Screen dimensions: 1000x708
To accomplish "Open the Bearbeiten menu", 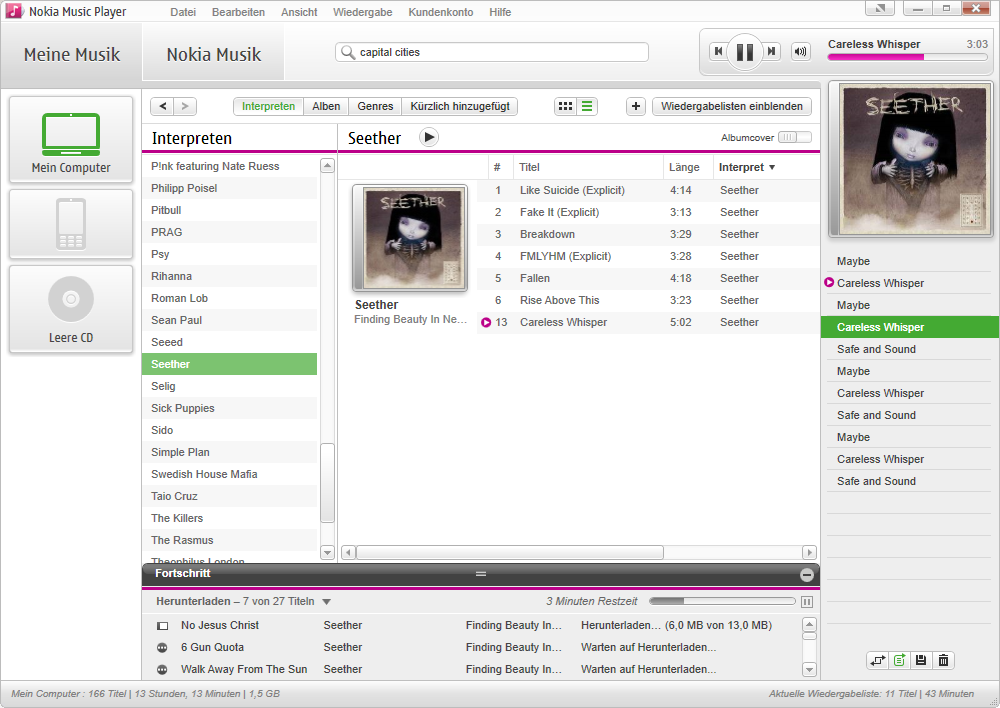I will [238, 12].
